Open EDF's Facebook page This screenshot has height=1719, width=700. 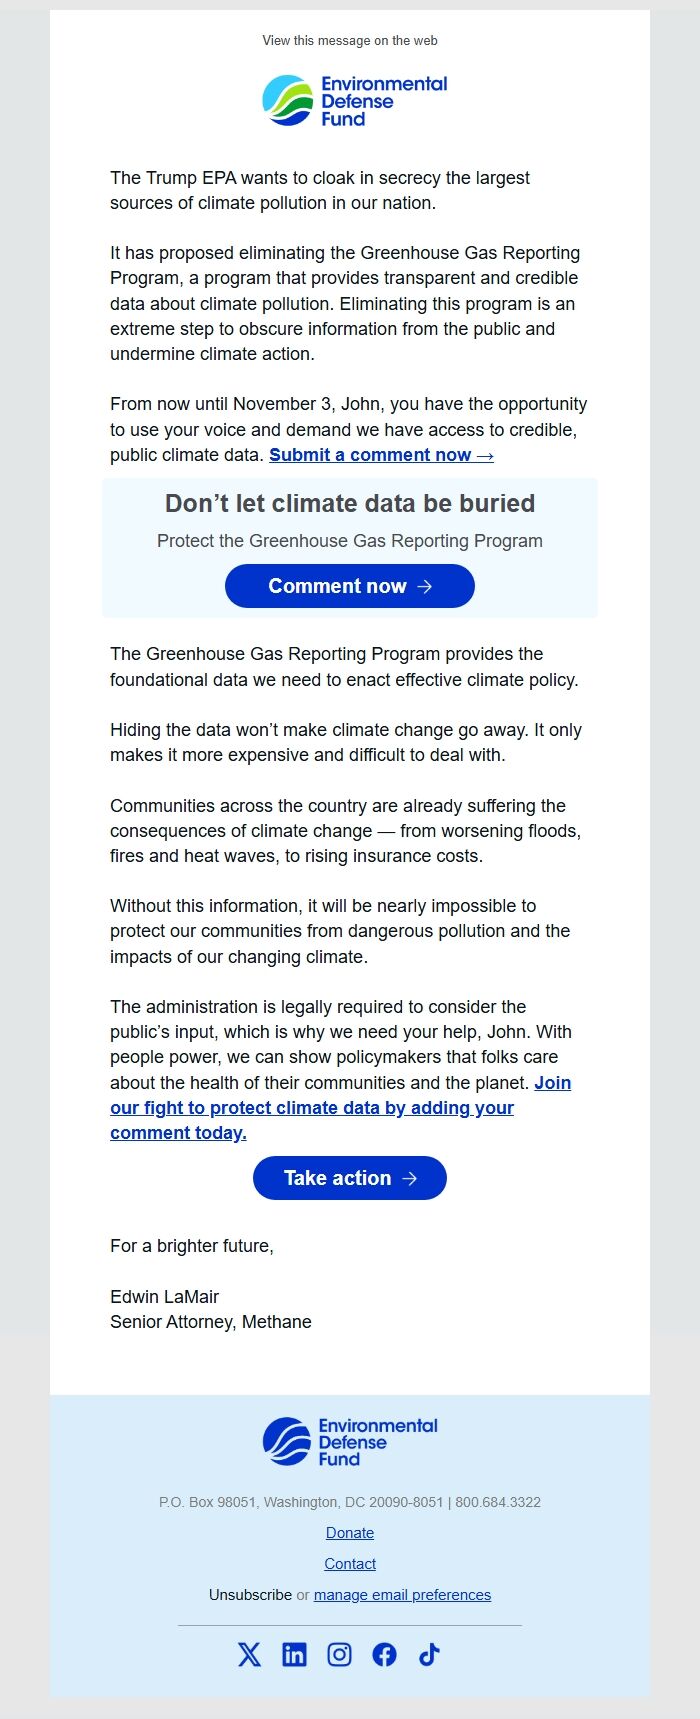click(384, 1654)
